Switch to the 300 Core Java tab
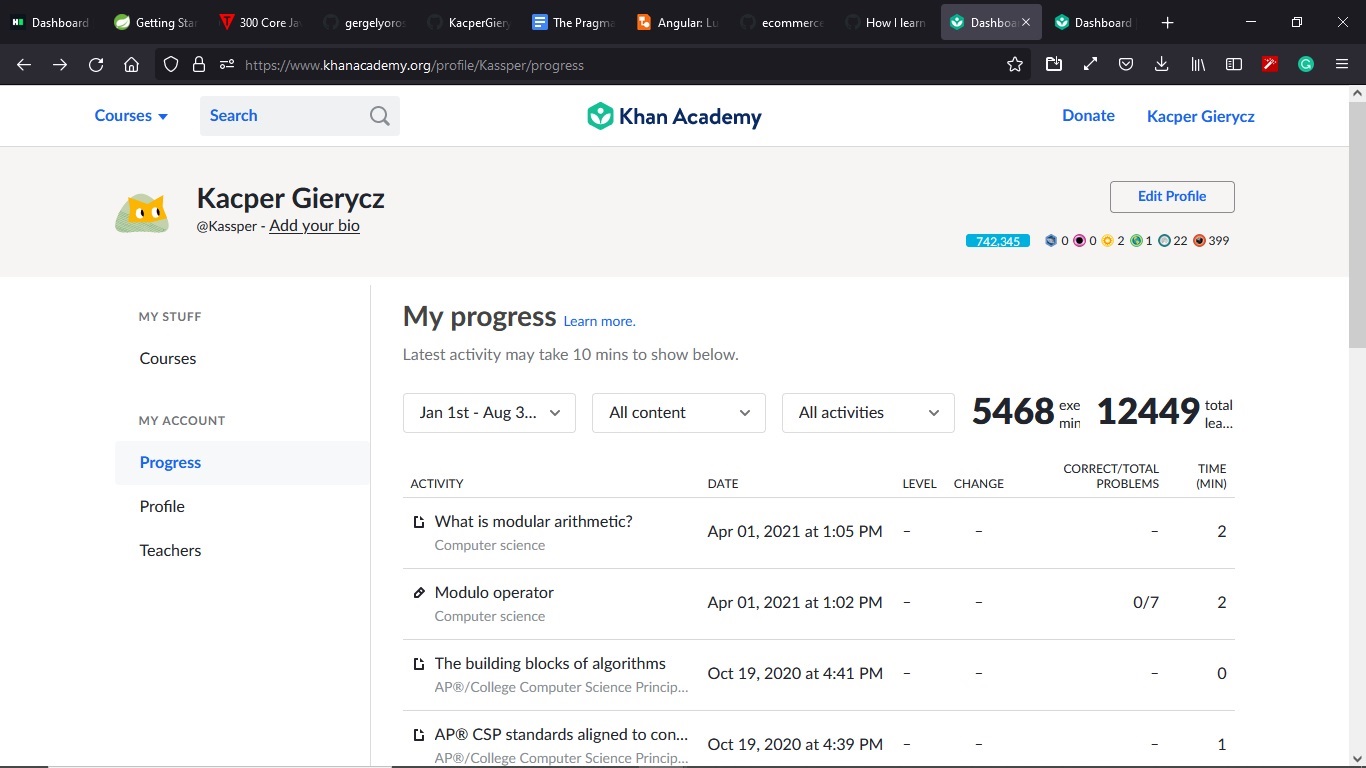The height and width of the screenshot is (768, 1366). 259,22
